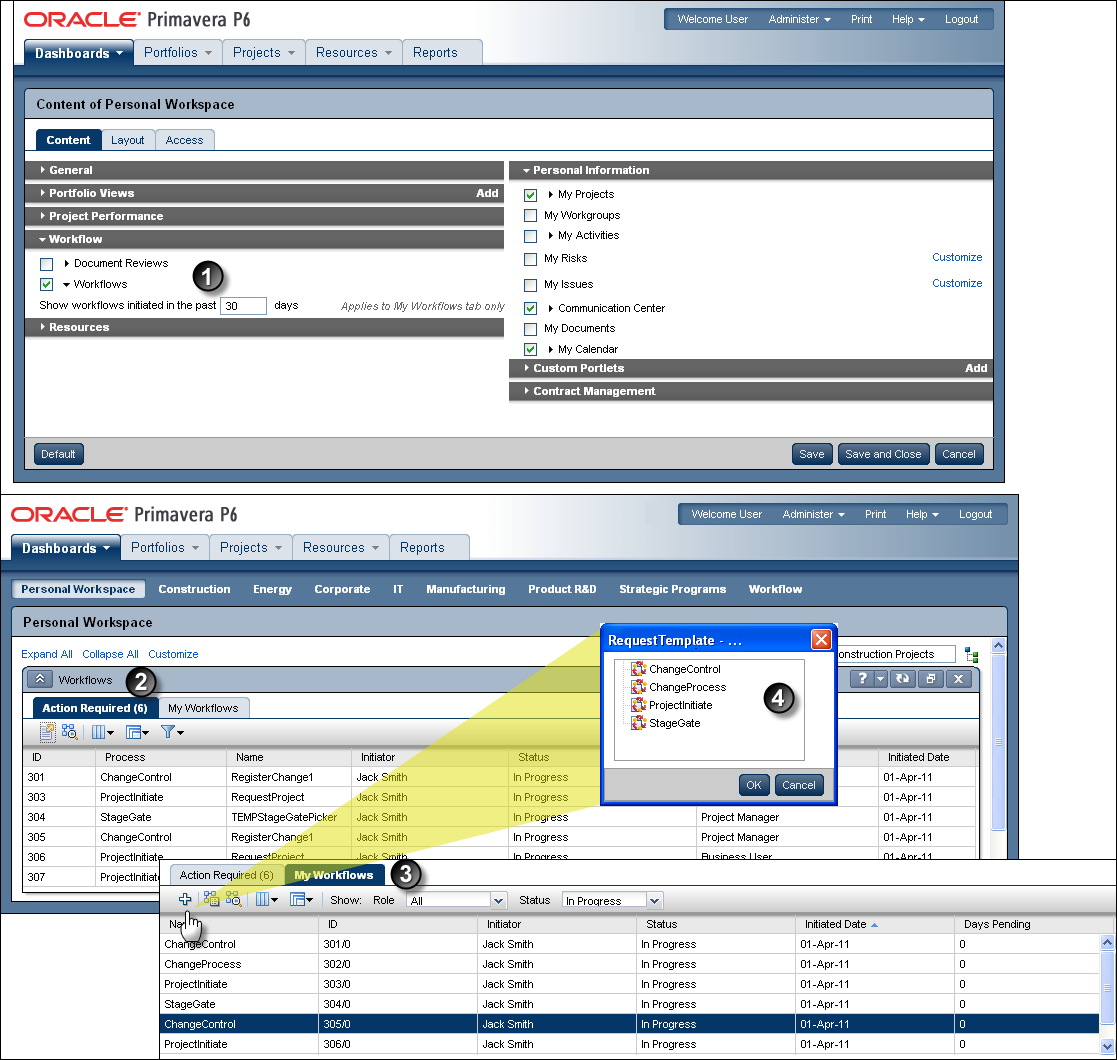The width and height of the screenshot is (1117, 1060).
Task: Select row with ID 305/0 ChangeControl
Action: [629, 1024]
